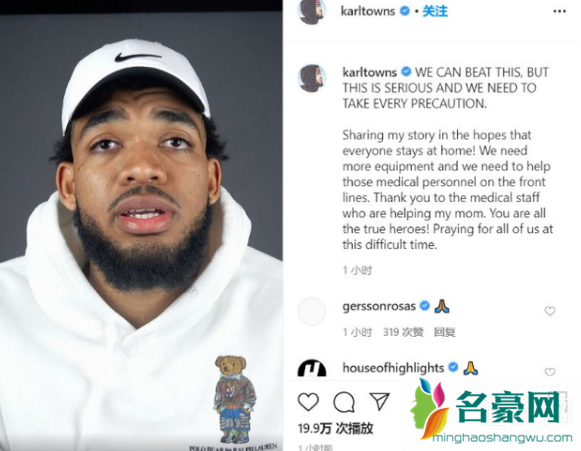Open the gerssonrosas profile picture
The width and height of the screenshot is (581, 451).
[312, 311]
